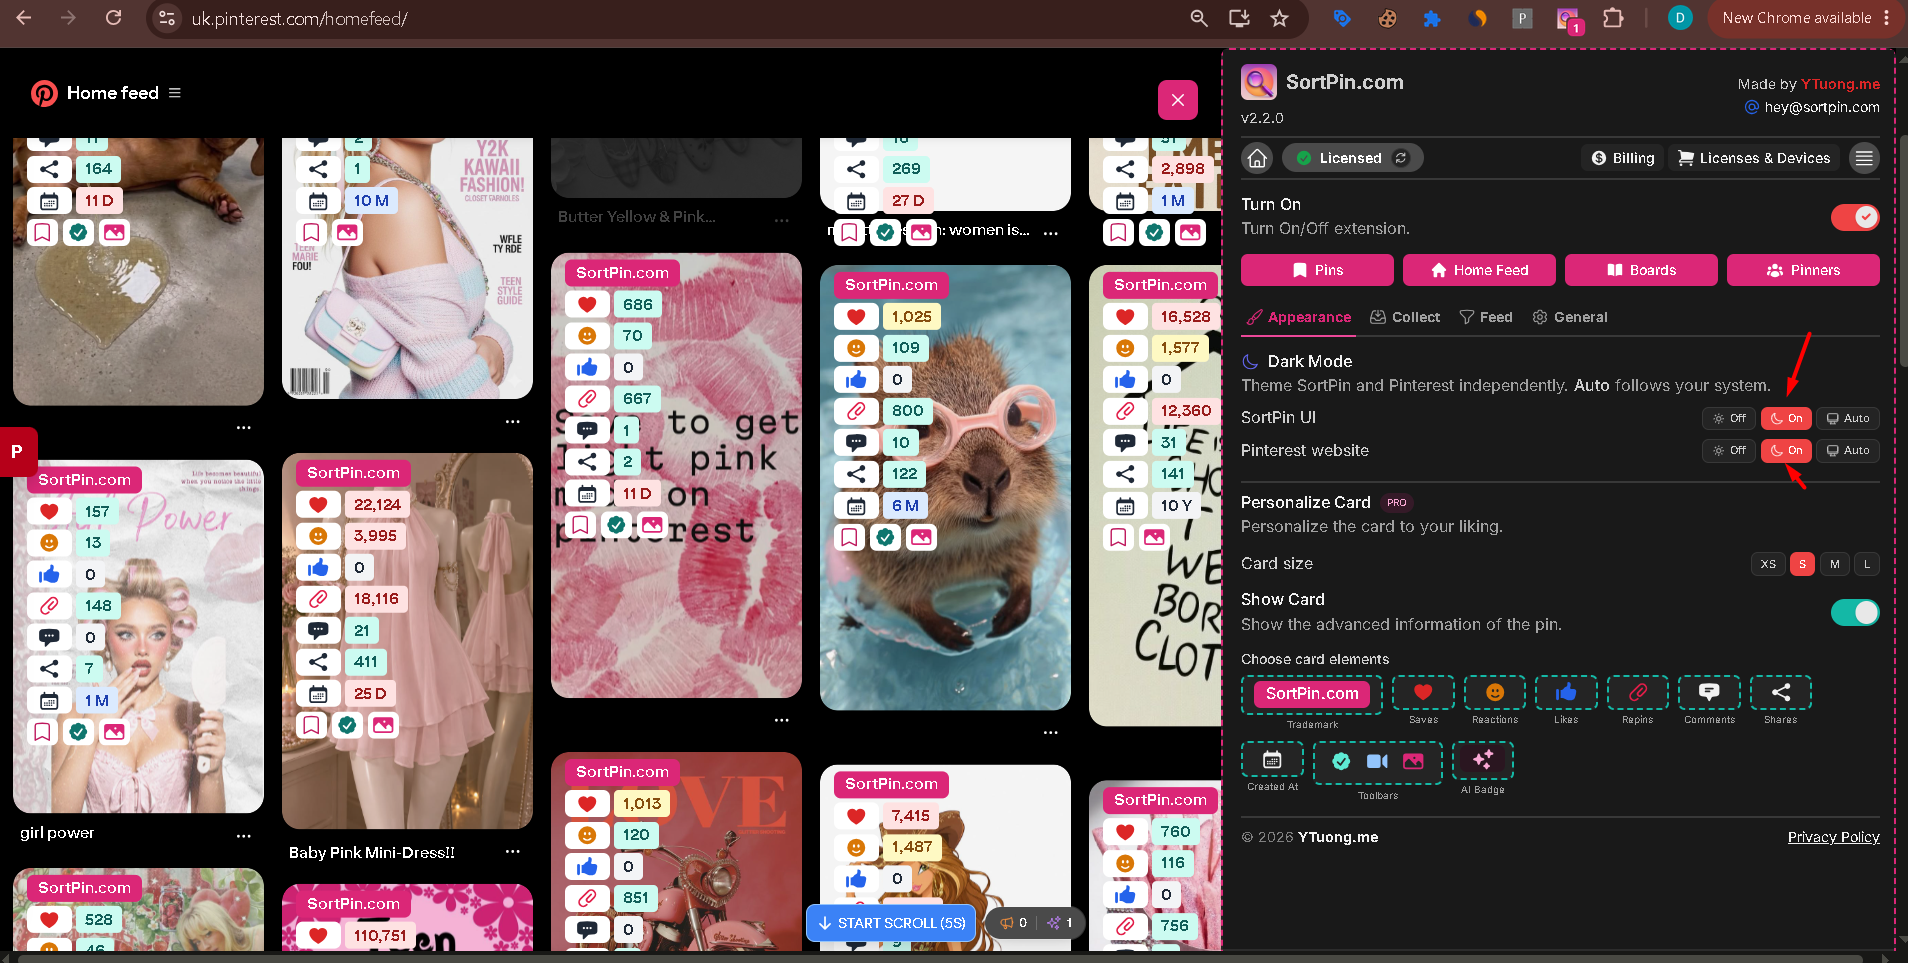Screen dimensions: 1908x963
Task: Click the SortPin home icon button
Action: click(1257, 158)
